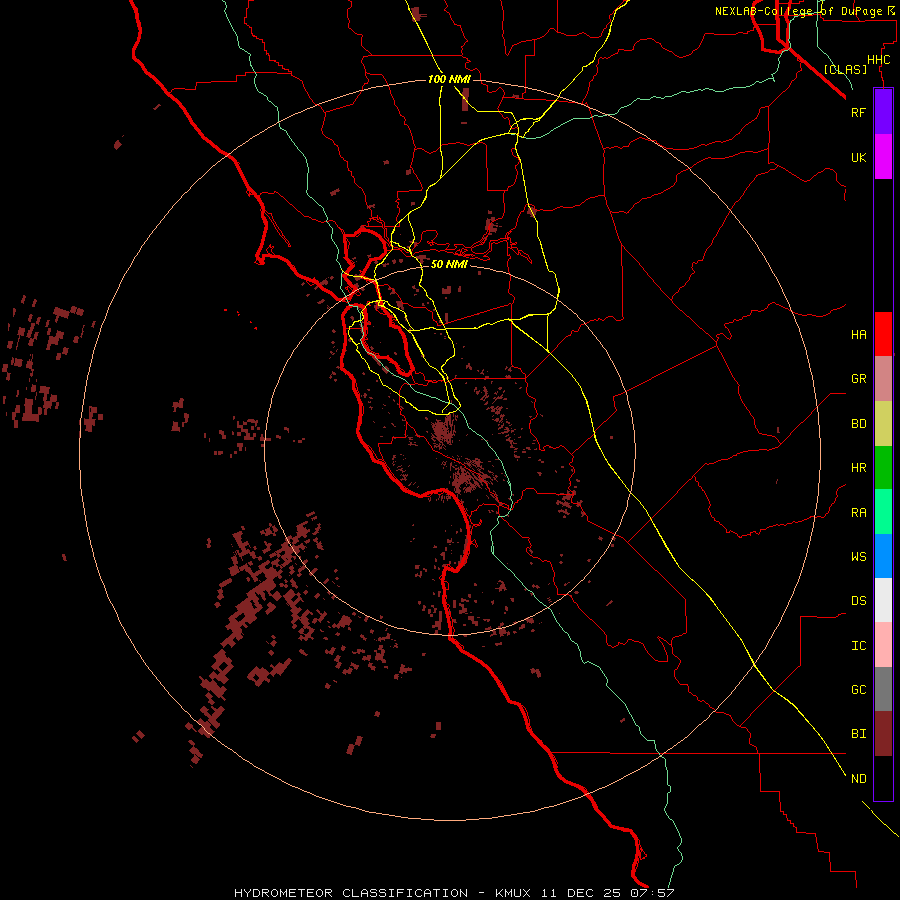Click the 'WS' legend label
Screen dimensions: 900x900
pyautogui.click(x=858, y=557)
